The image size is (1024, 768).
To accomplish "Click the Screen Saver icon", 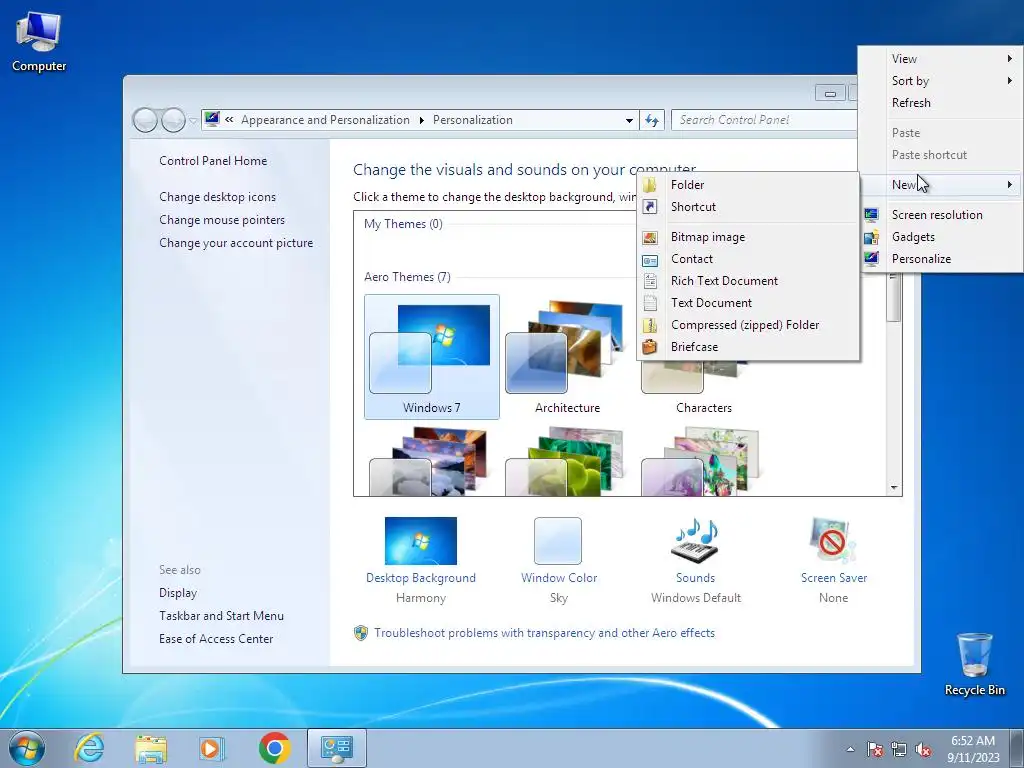I will click(x=833, y=541).
